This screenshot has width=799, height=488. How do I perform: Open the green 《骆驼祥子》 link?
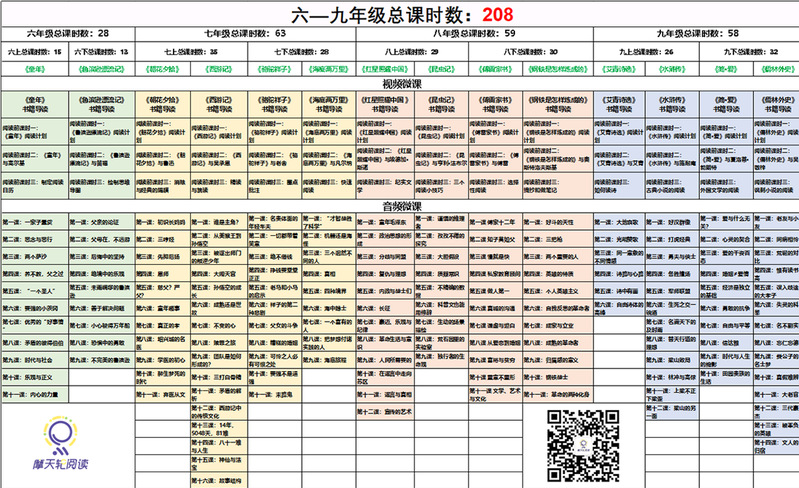point(275,69)
